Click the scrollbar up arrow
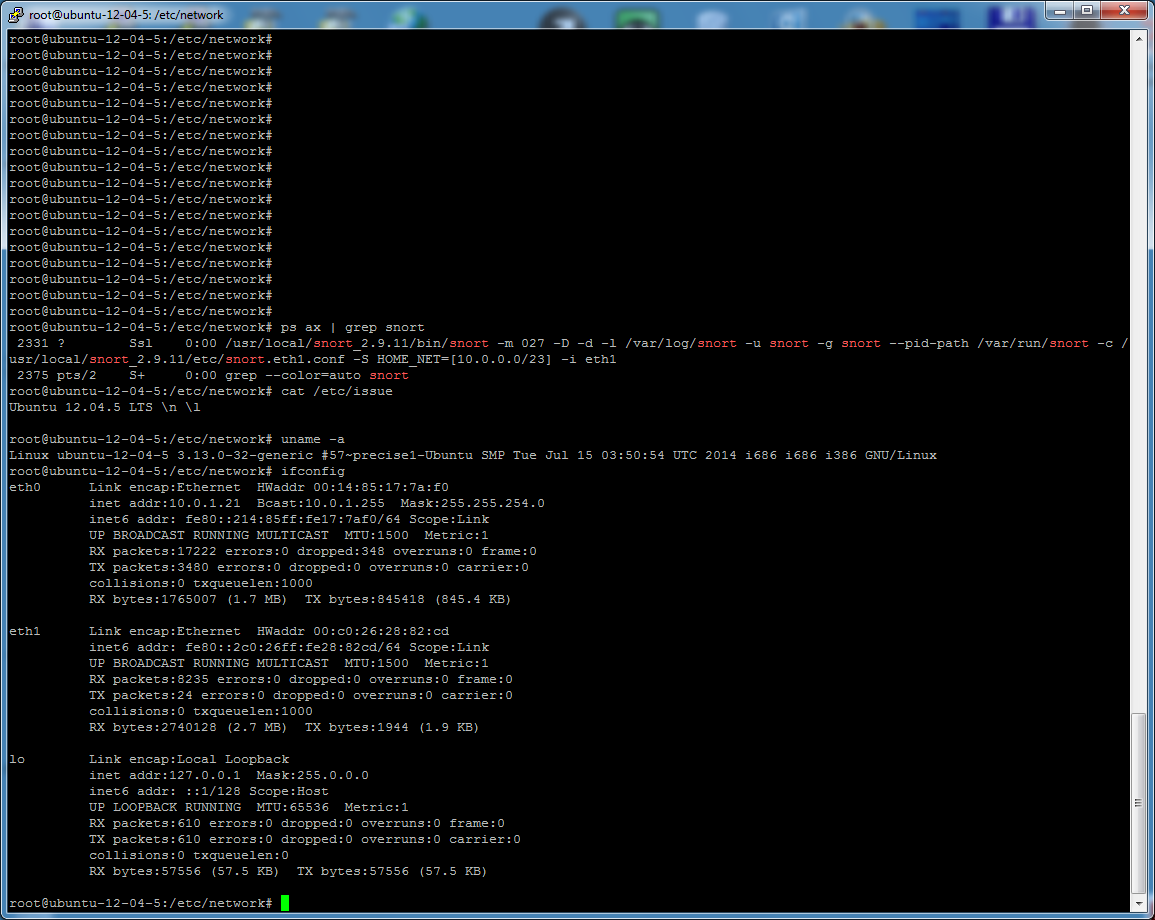Image resolution: width=1155 pixels, height=920 pixels. pos(1138,38)
